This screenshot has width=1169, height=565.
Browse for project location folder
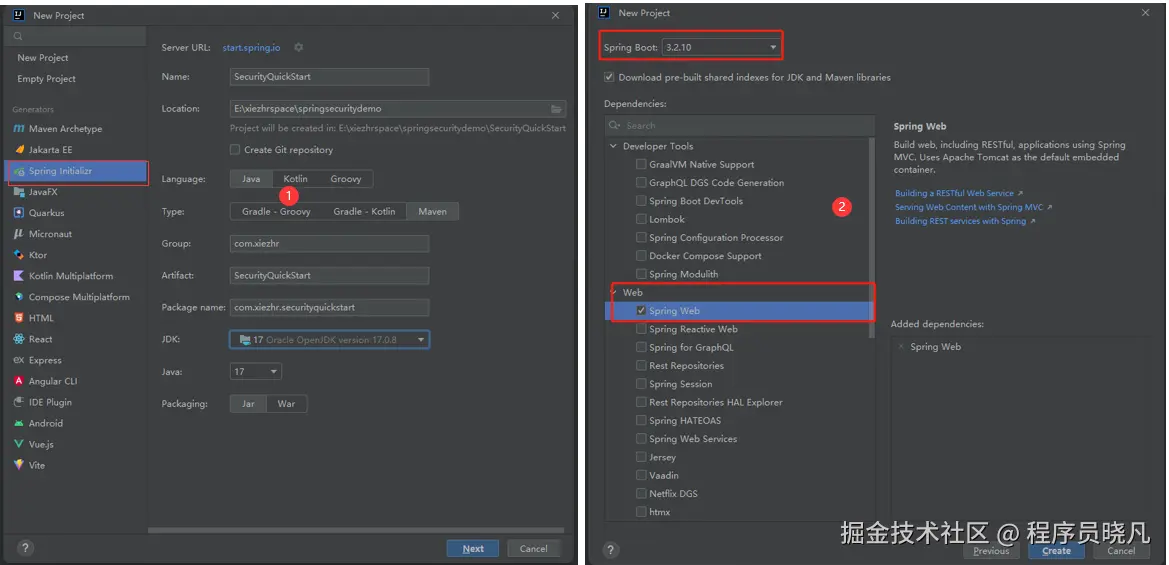click(556, 109)
